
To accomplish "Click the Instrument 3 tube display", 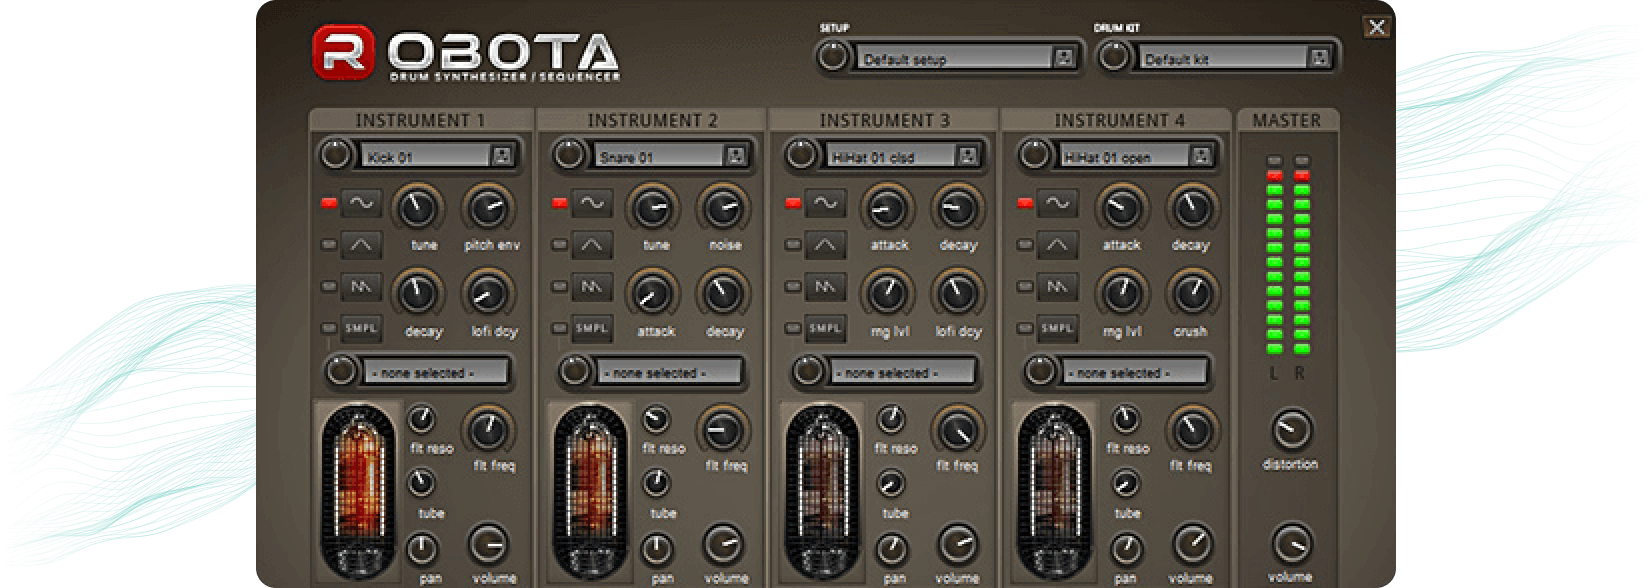I will click(822, 490).
